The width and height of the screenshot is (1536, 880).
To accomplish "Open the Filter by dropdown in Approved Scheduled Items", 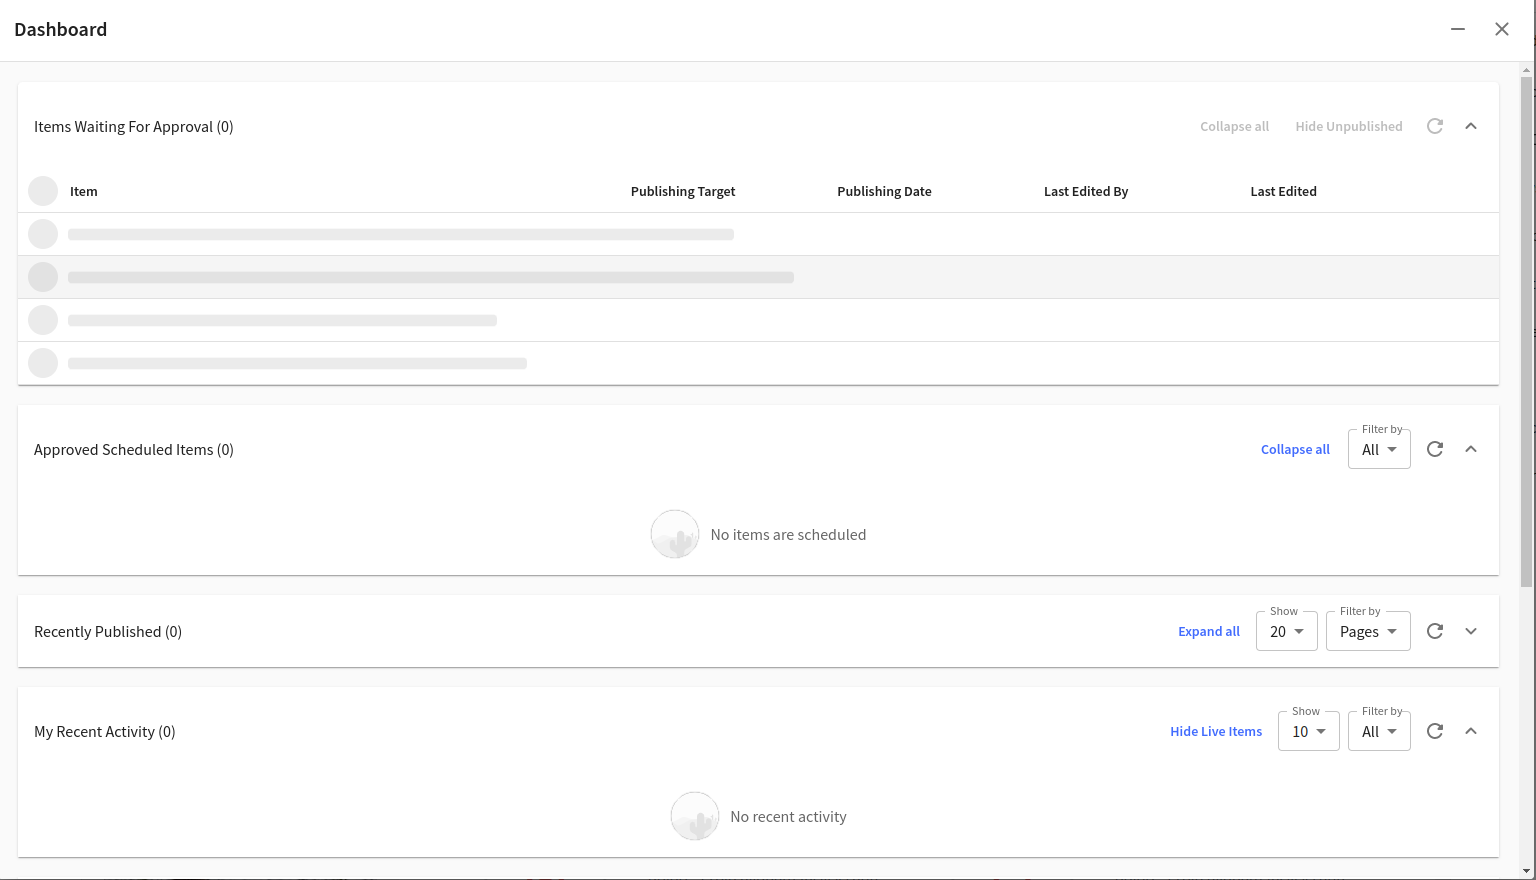I will 1379,449.
